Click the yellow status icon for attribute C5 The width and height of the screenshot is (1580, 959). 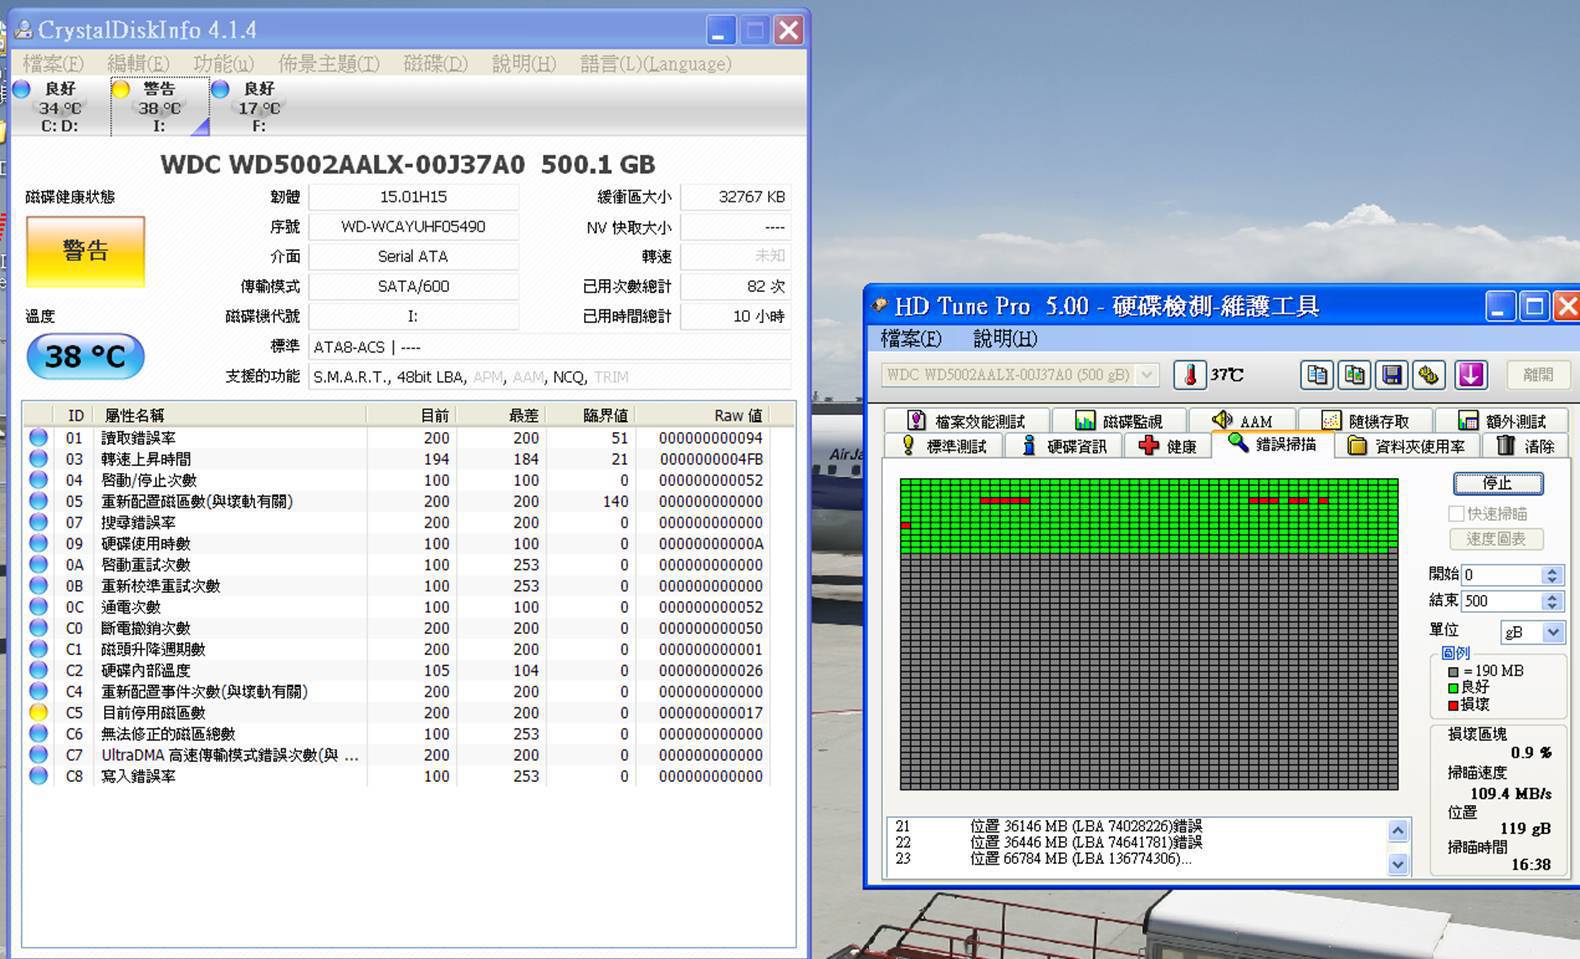pyautogui.click(x=38, y=713)
